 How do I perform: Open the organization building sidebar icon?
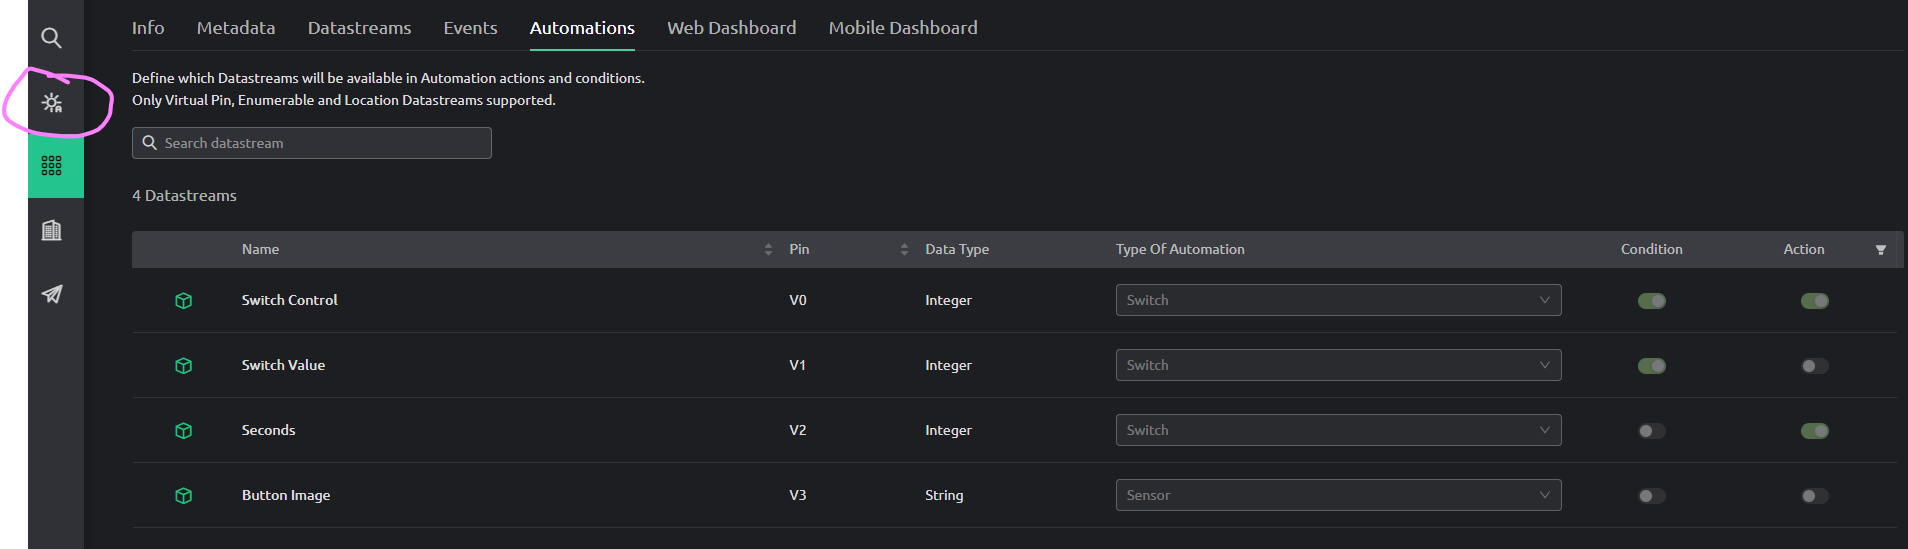(x=52, y=230)
